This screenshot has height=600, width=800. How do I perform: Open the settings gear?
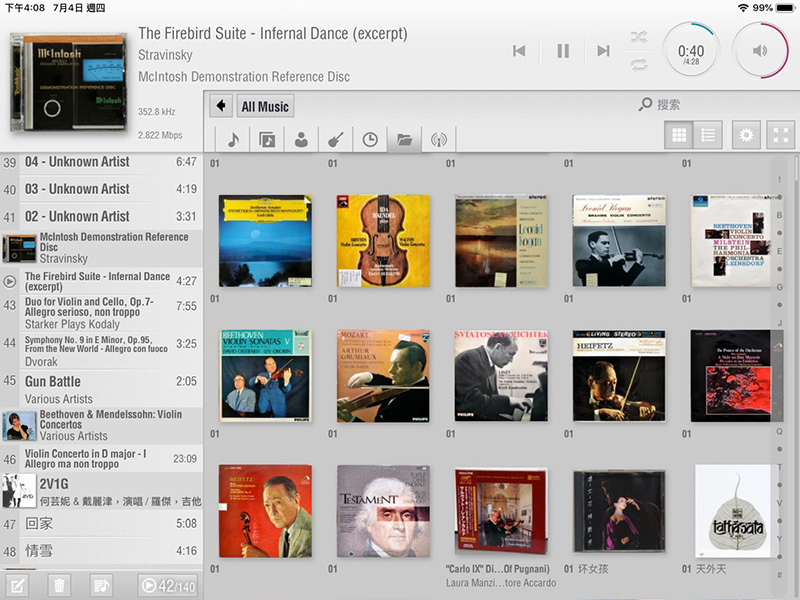pyautogui.click(x=746, y=135)
